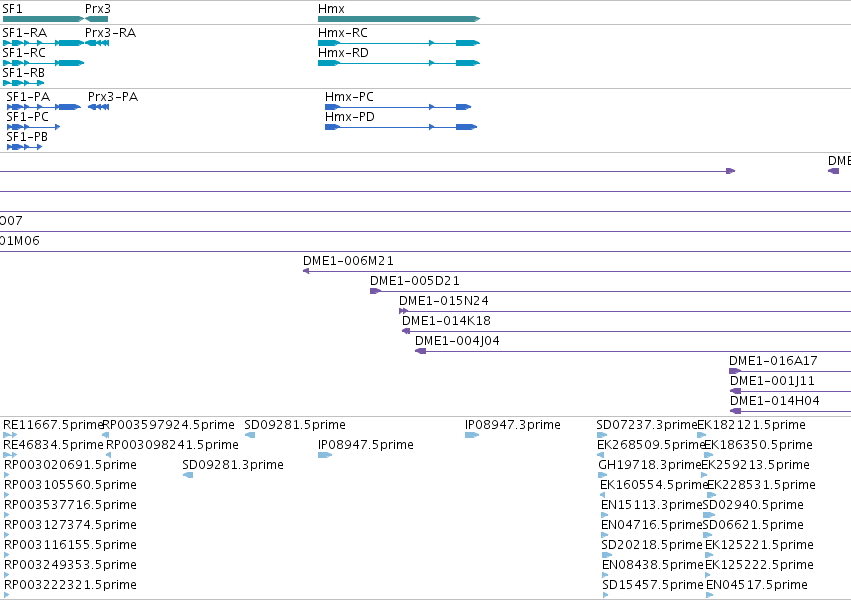Click the EK125222.5prime EST label
This screenshot has height=600, width=851.
point(759,566)
